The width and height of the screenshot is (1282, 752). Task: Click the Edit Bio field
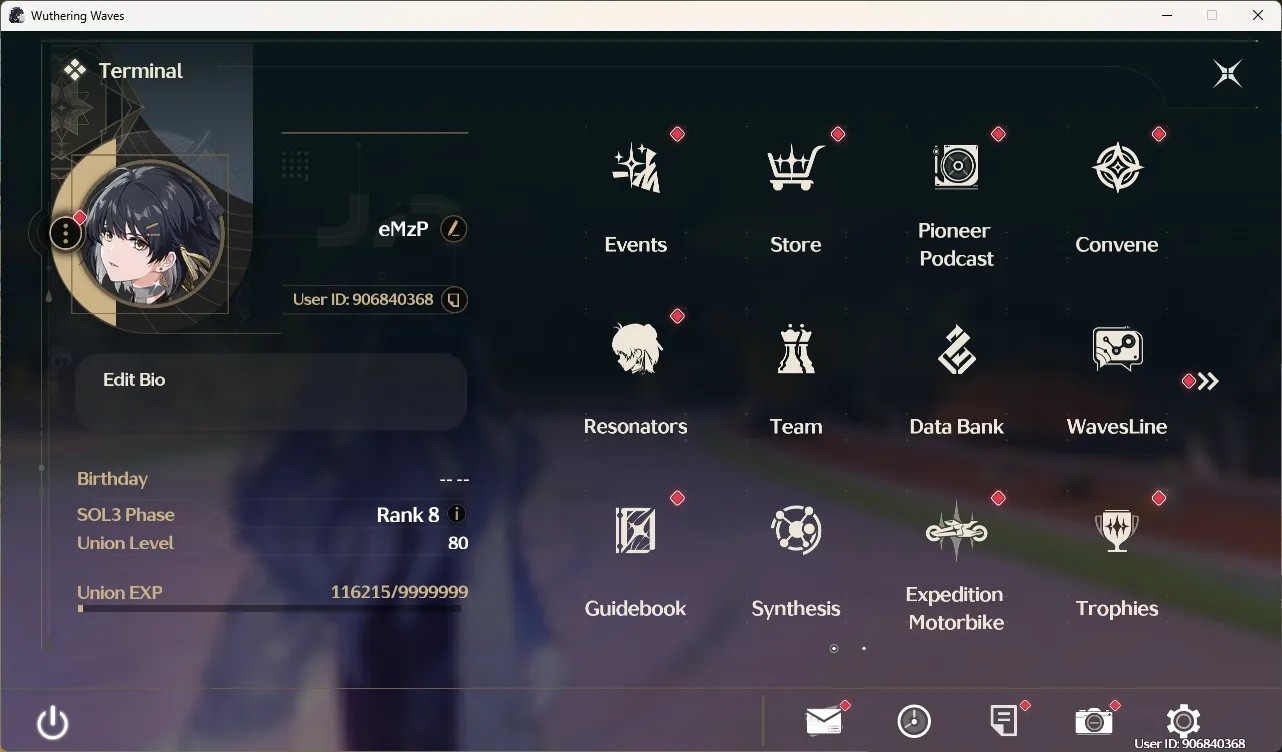[x=271, y=391]
